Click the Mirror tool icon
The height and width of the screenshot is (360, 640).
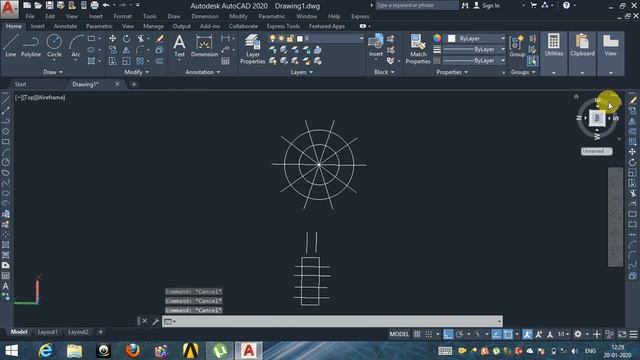[127, 50]
